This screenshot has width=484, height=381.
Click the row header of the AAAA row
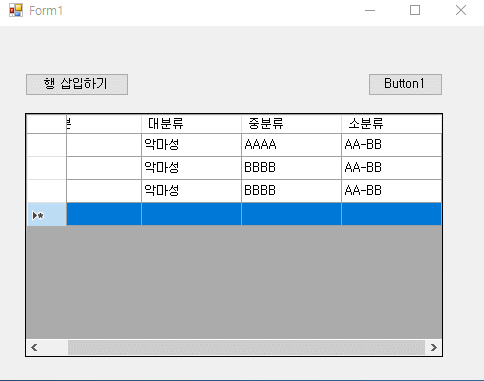(x=46, y=145)
